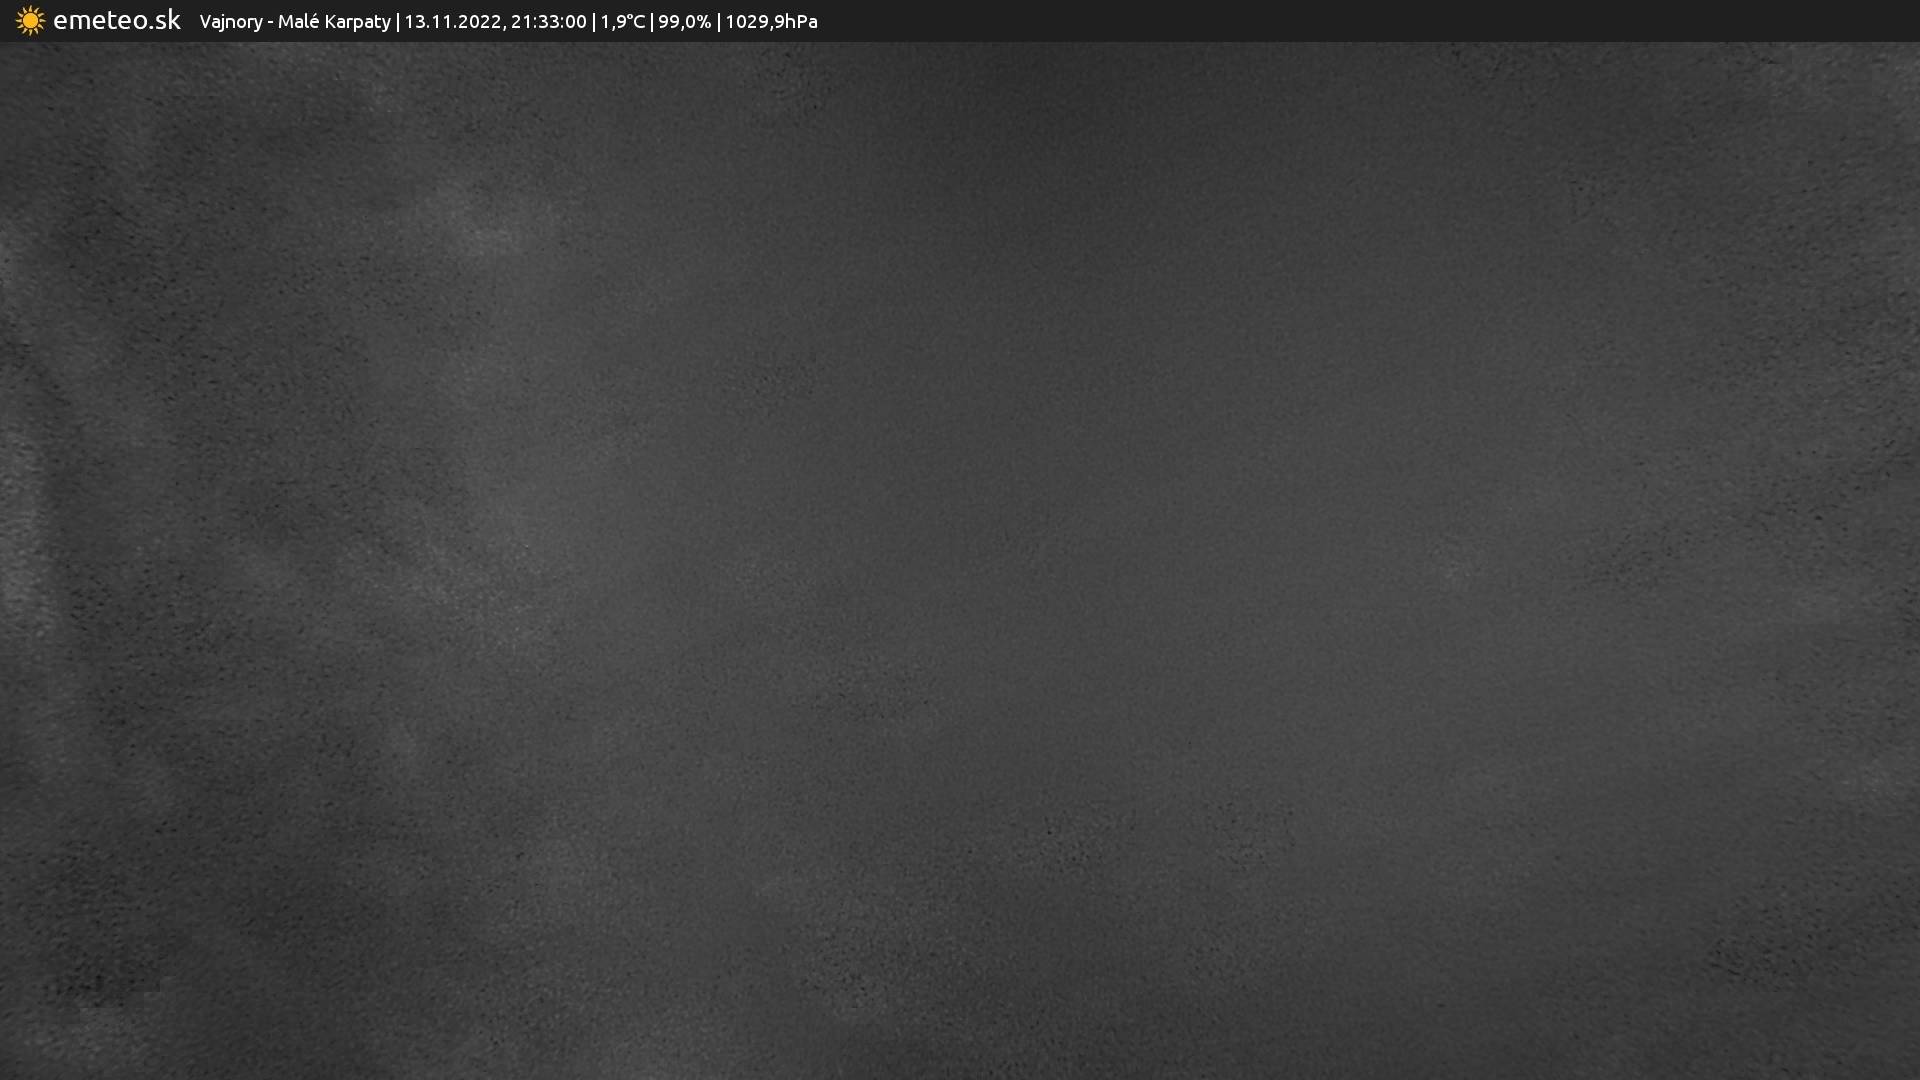Select the Malé Karpaty text
This screenshot has height=1080, width=1920.
click(x=333, y=22)
